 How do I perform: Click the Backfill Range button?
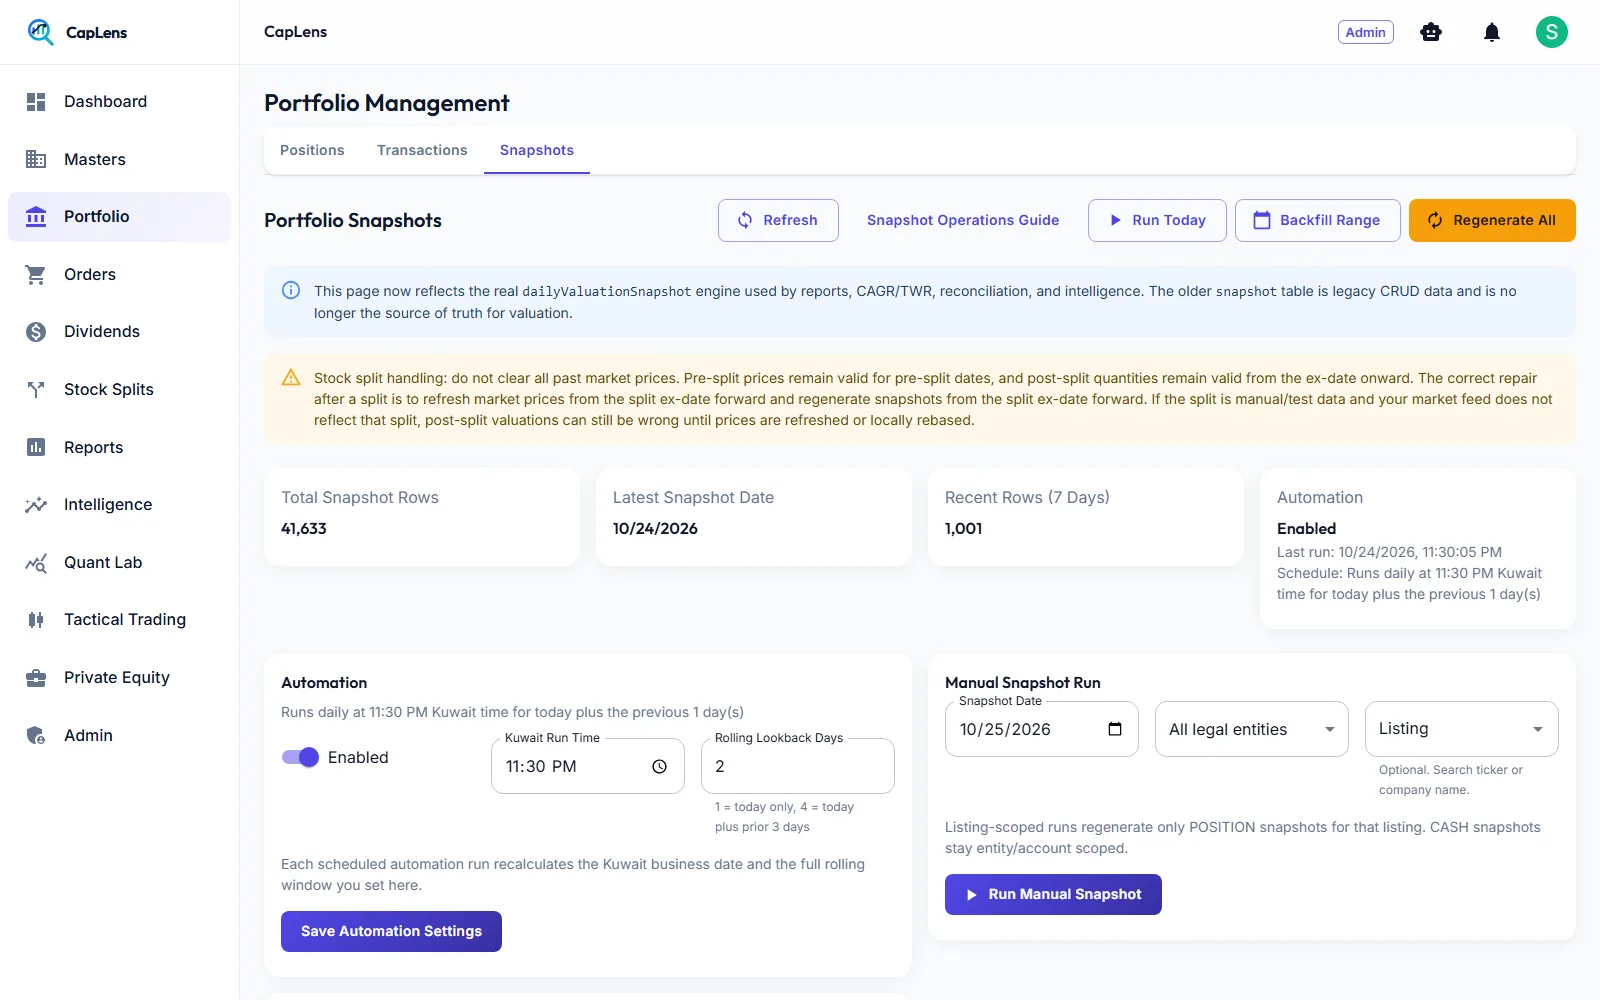(1318, 220)
